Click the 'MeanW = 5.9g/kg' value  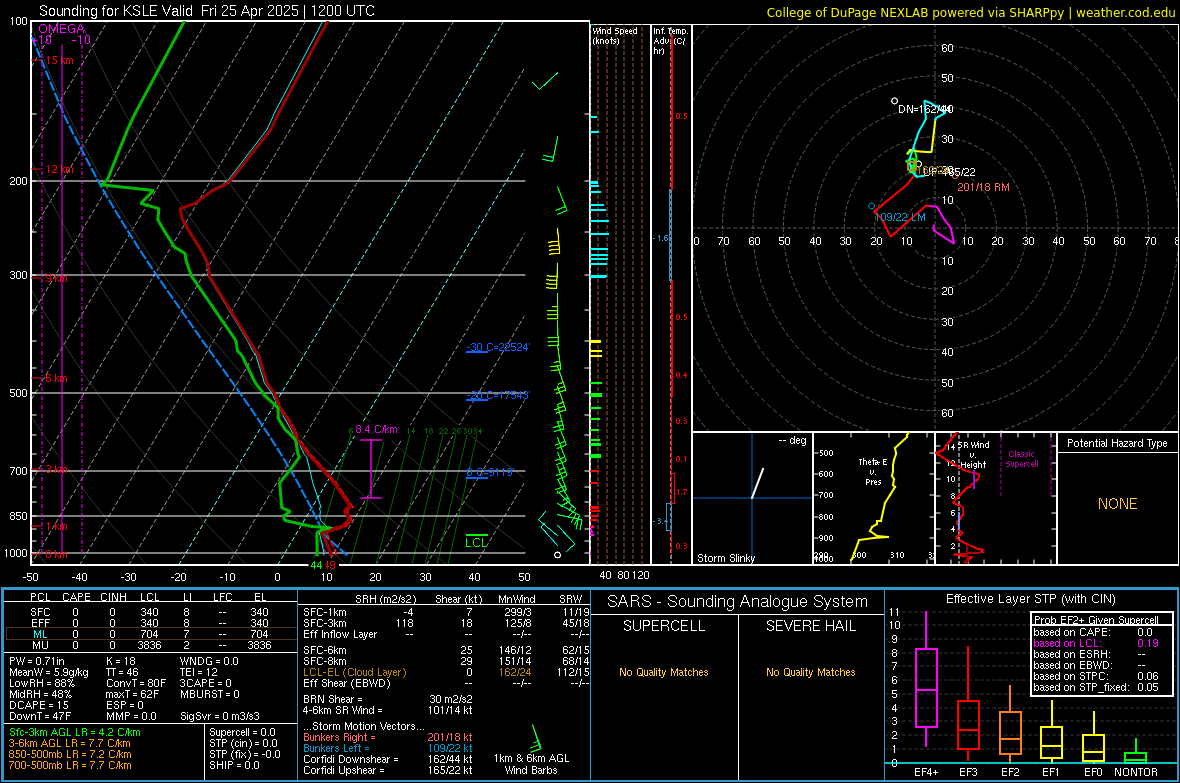pos(48,672)
